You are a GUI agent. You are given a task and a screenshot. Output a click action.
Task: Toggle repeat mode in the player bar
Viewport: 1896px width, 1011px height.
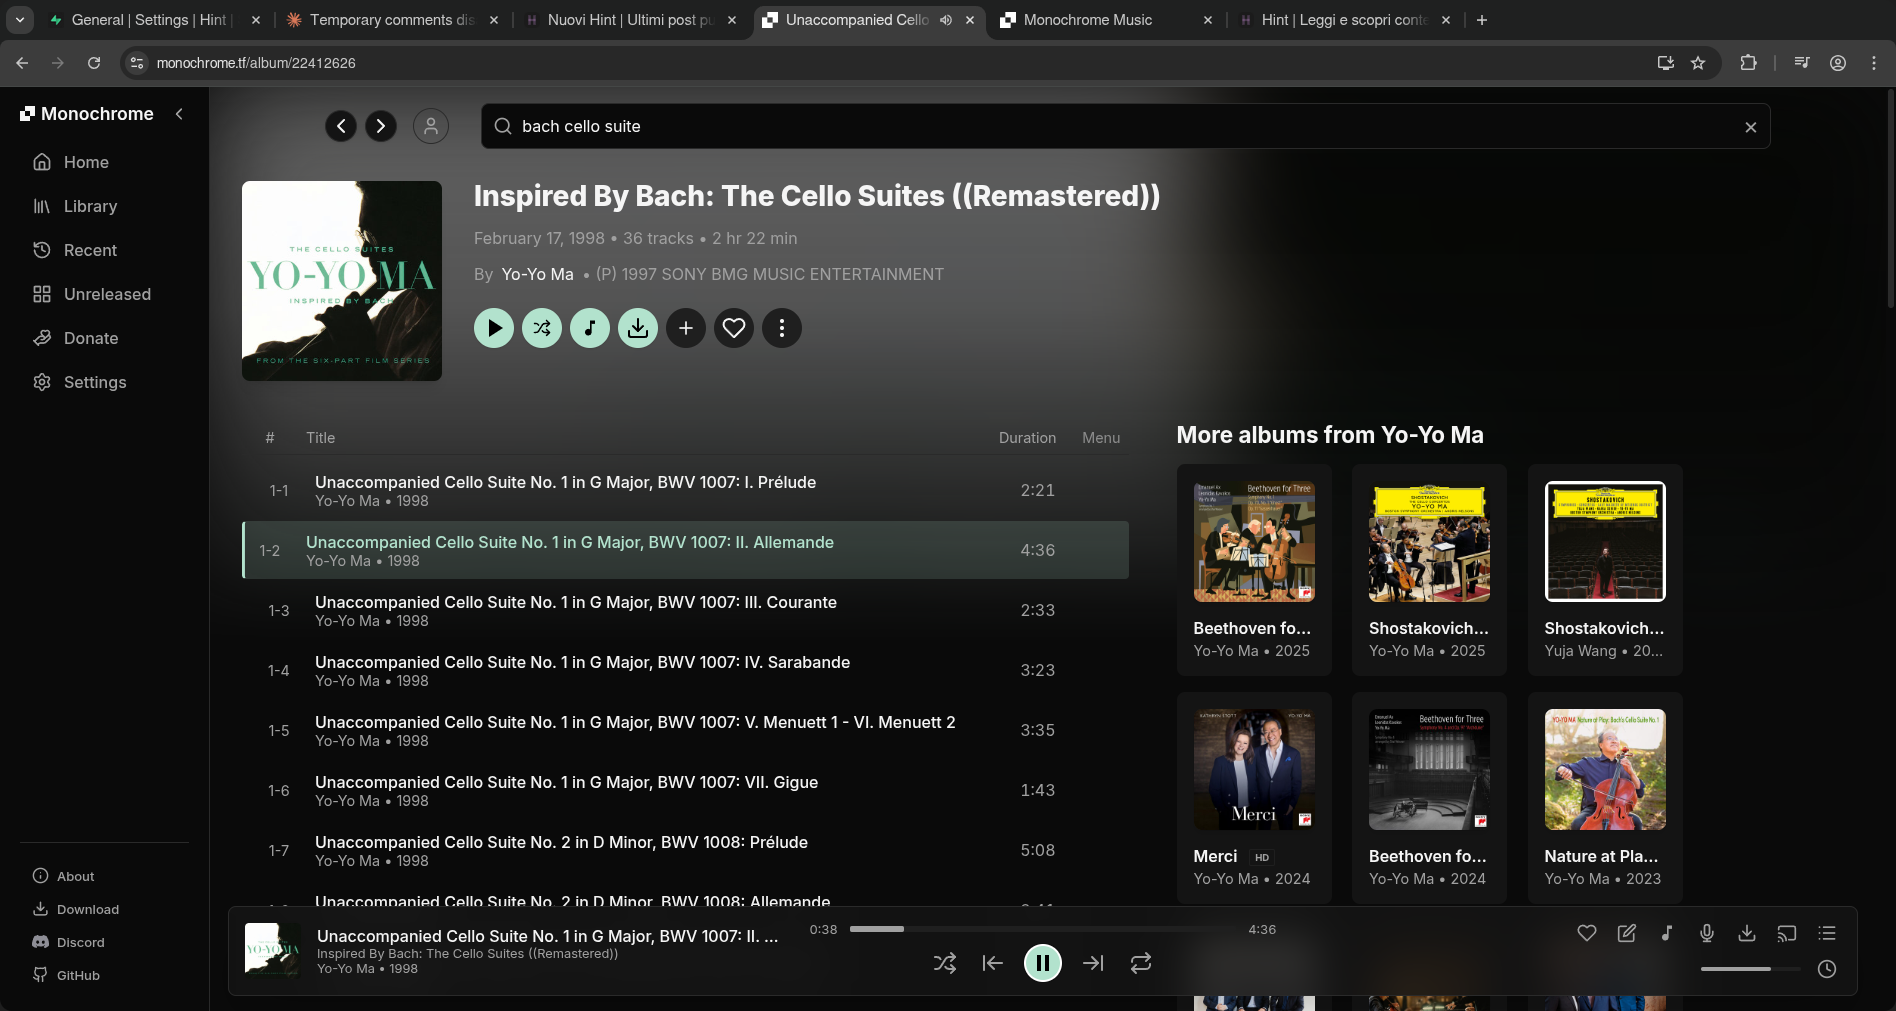pos(1141,963)
